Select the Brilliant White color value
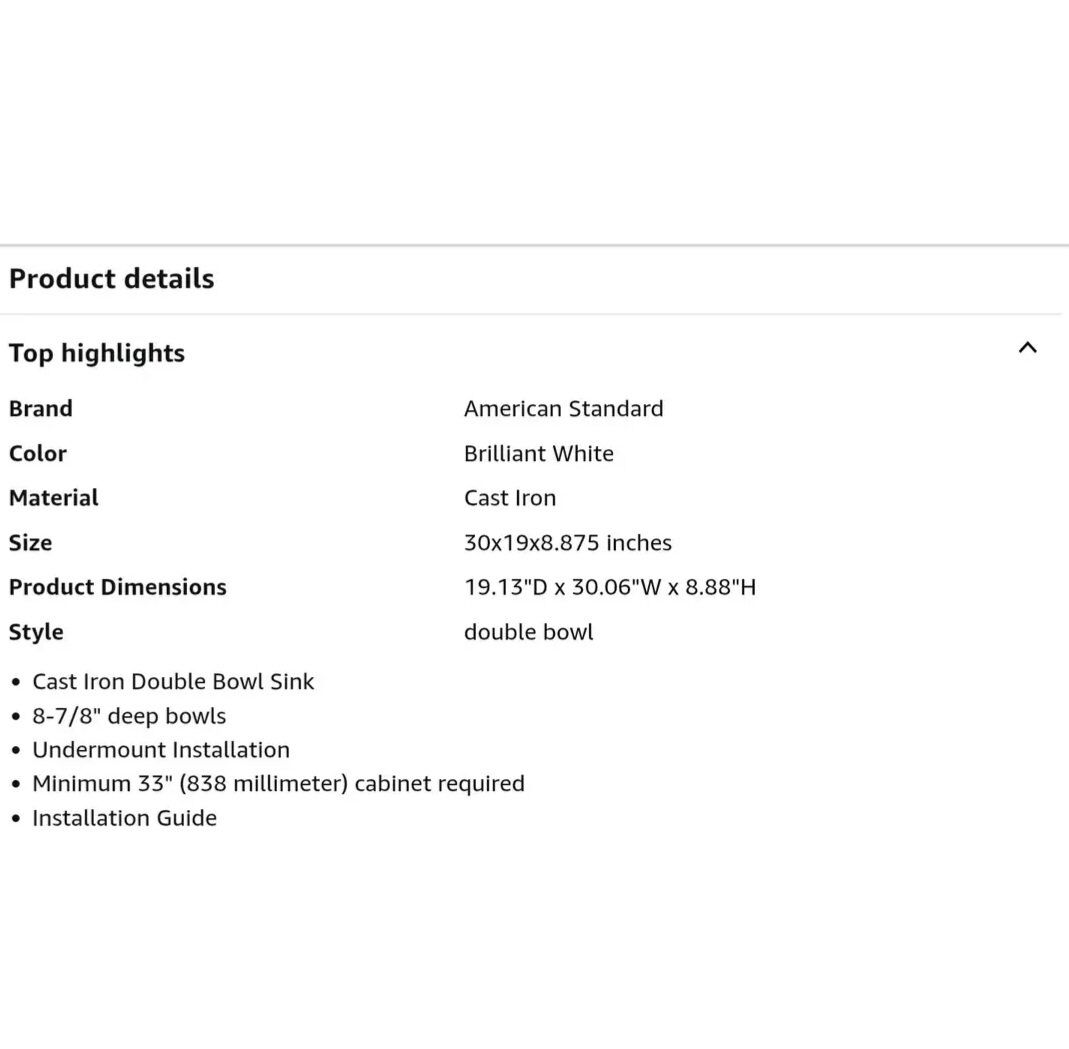The image size is (1069, 1049). (538, 453)
